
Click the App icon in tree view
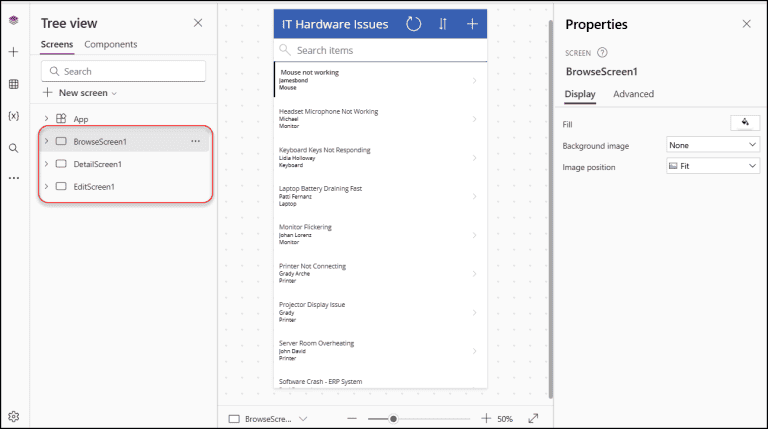[61, 119]
